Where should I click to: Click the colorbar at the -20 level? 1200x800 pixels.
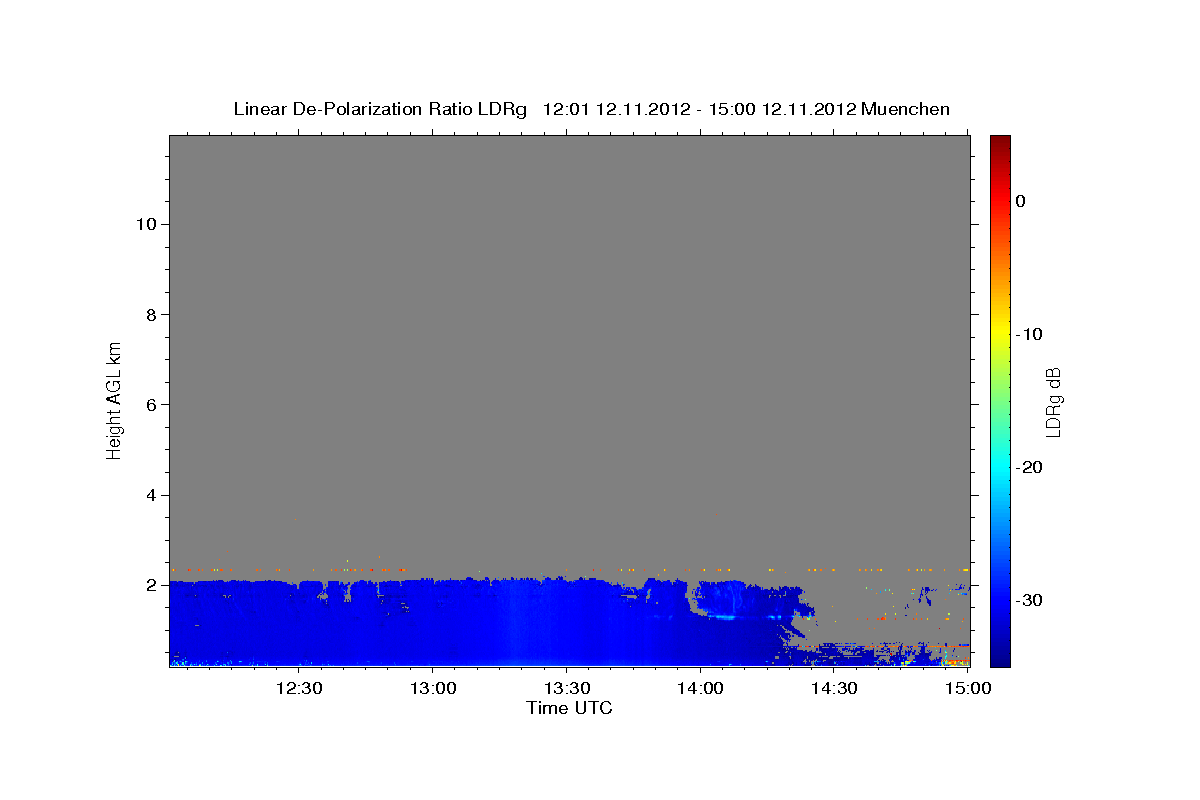[x=1000, y=467]
